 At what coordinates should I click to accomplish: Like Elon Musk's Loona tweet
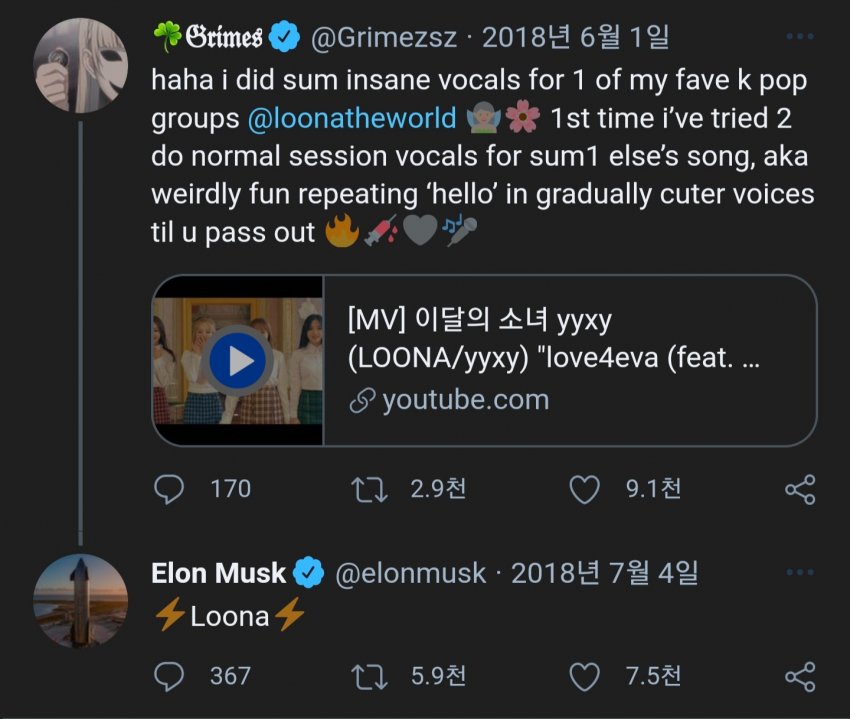(x=584, y=676)
